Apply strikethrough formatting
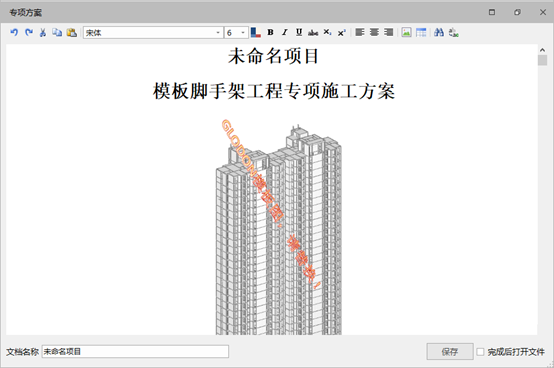Image resolution: width=554 pixels, height=368 pixels. pyautogui.click(x=313, y=32)
